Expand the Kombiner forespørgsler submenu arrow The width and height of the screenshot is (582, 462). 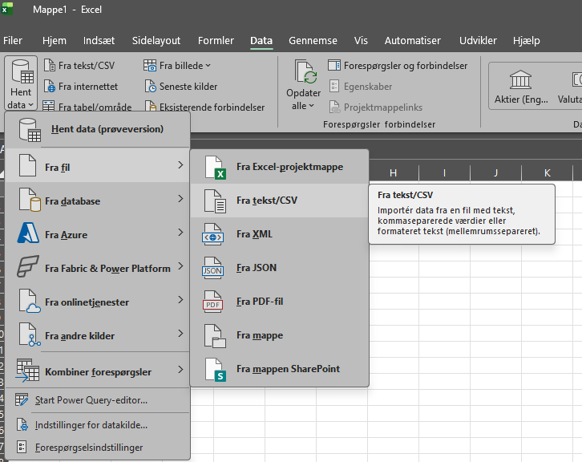pos(180,369)
